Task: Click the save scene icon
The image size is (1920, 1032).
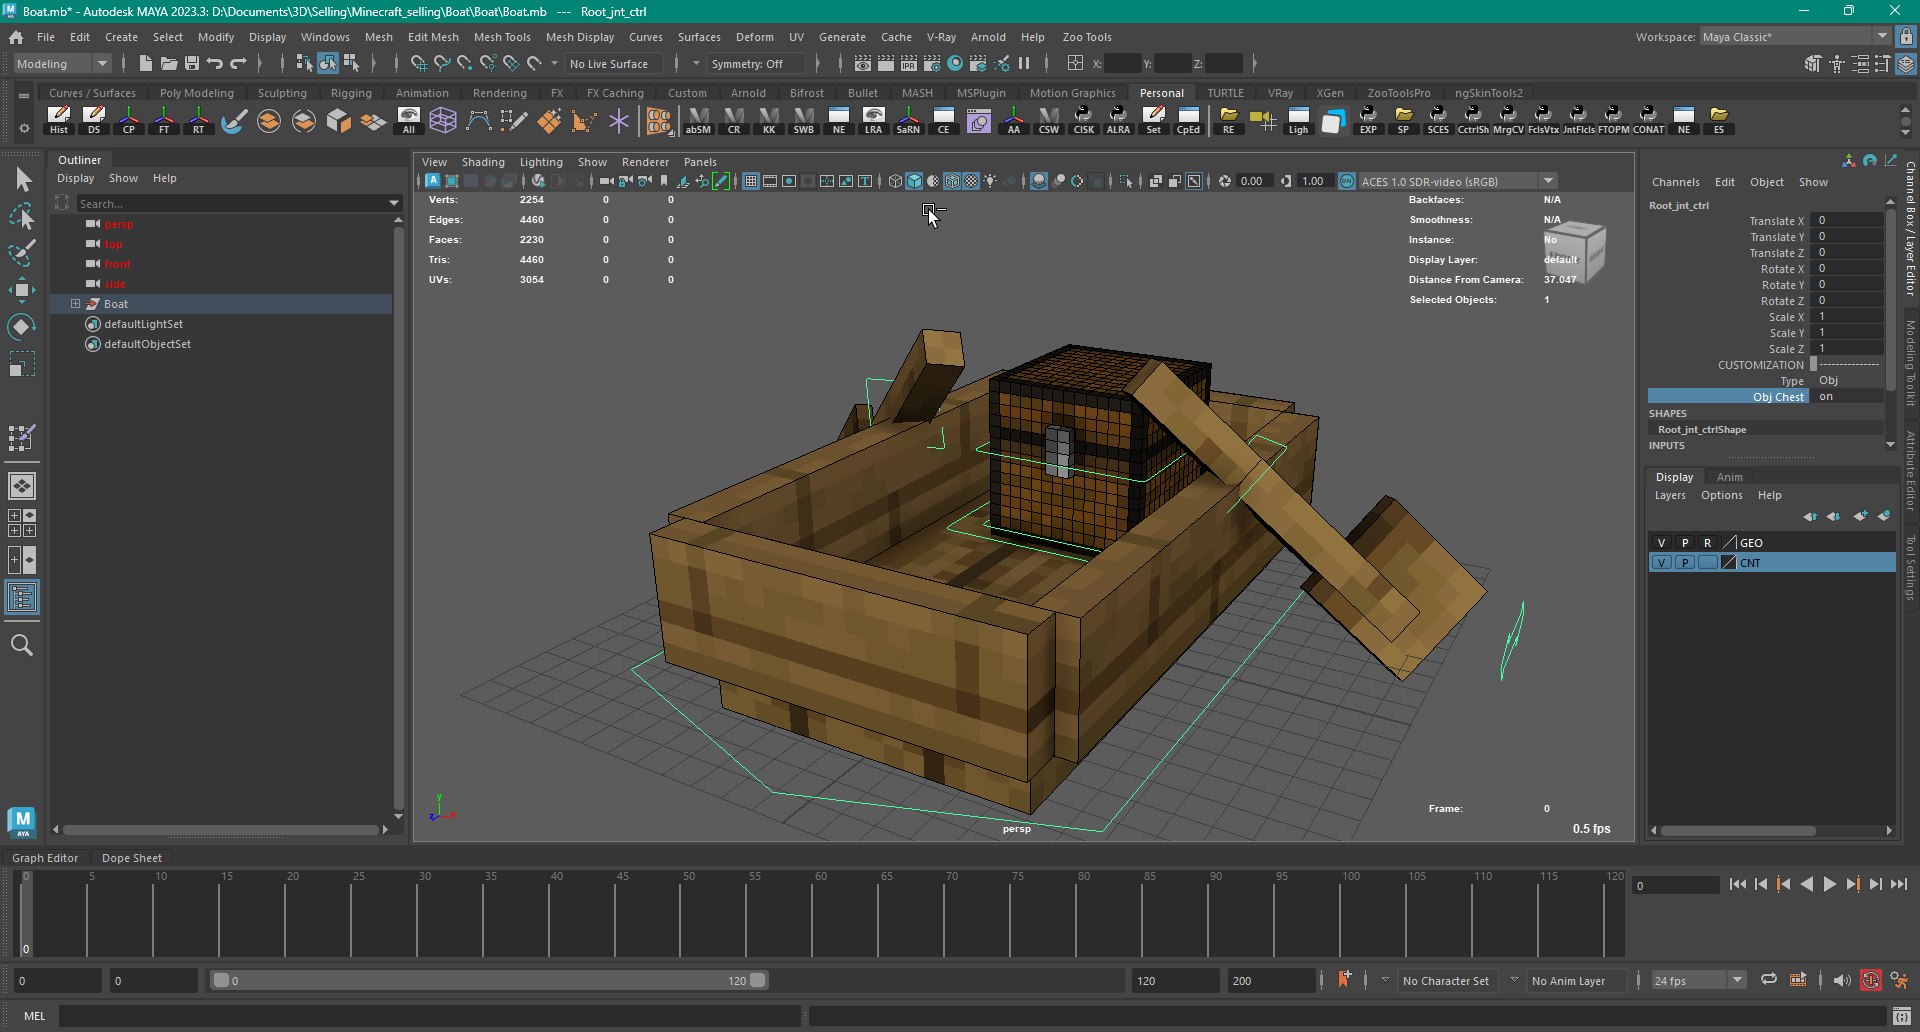Action: point(192,63)
